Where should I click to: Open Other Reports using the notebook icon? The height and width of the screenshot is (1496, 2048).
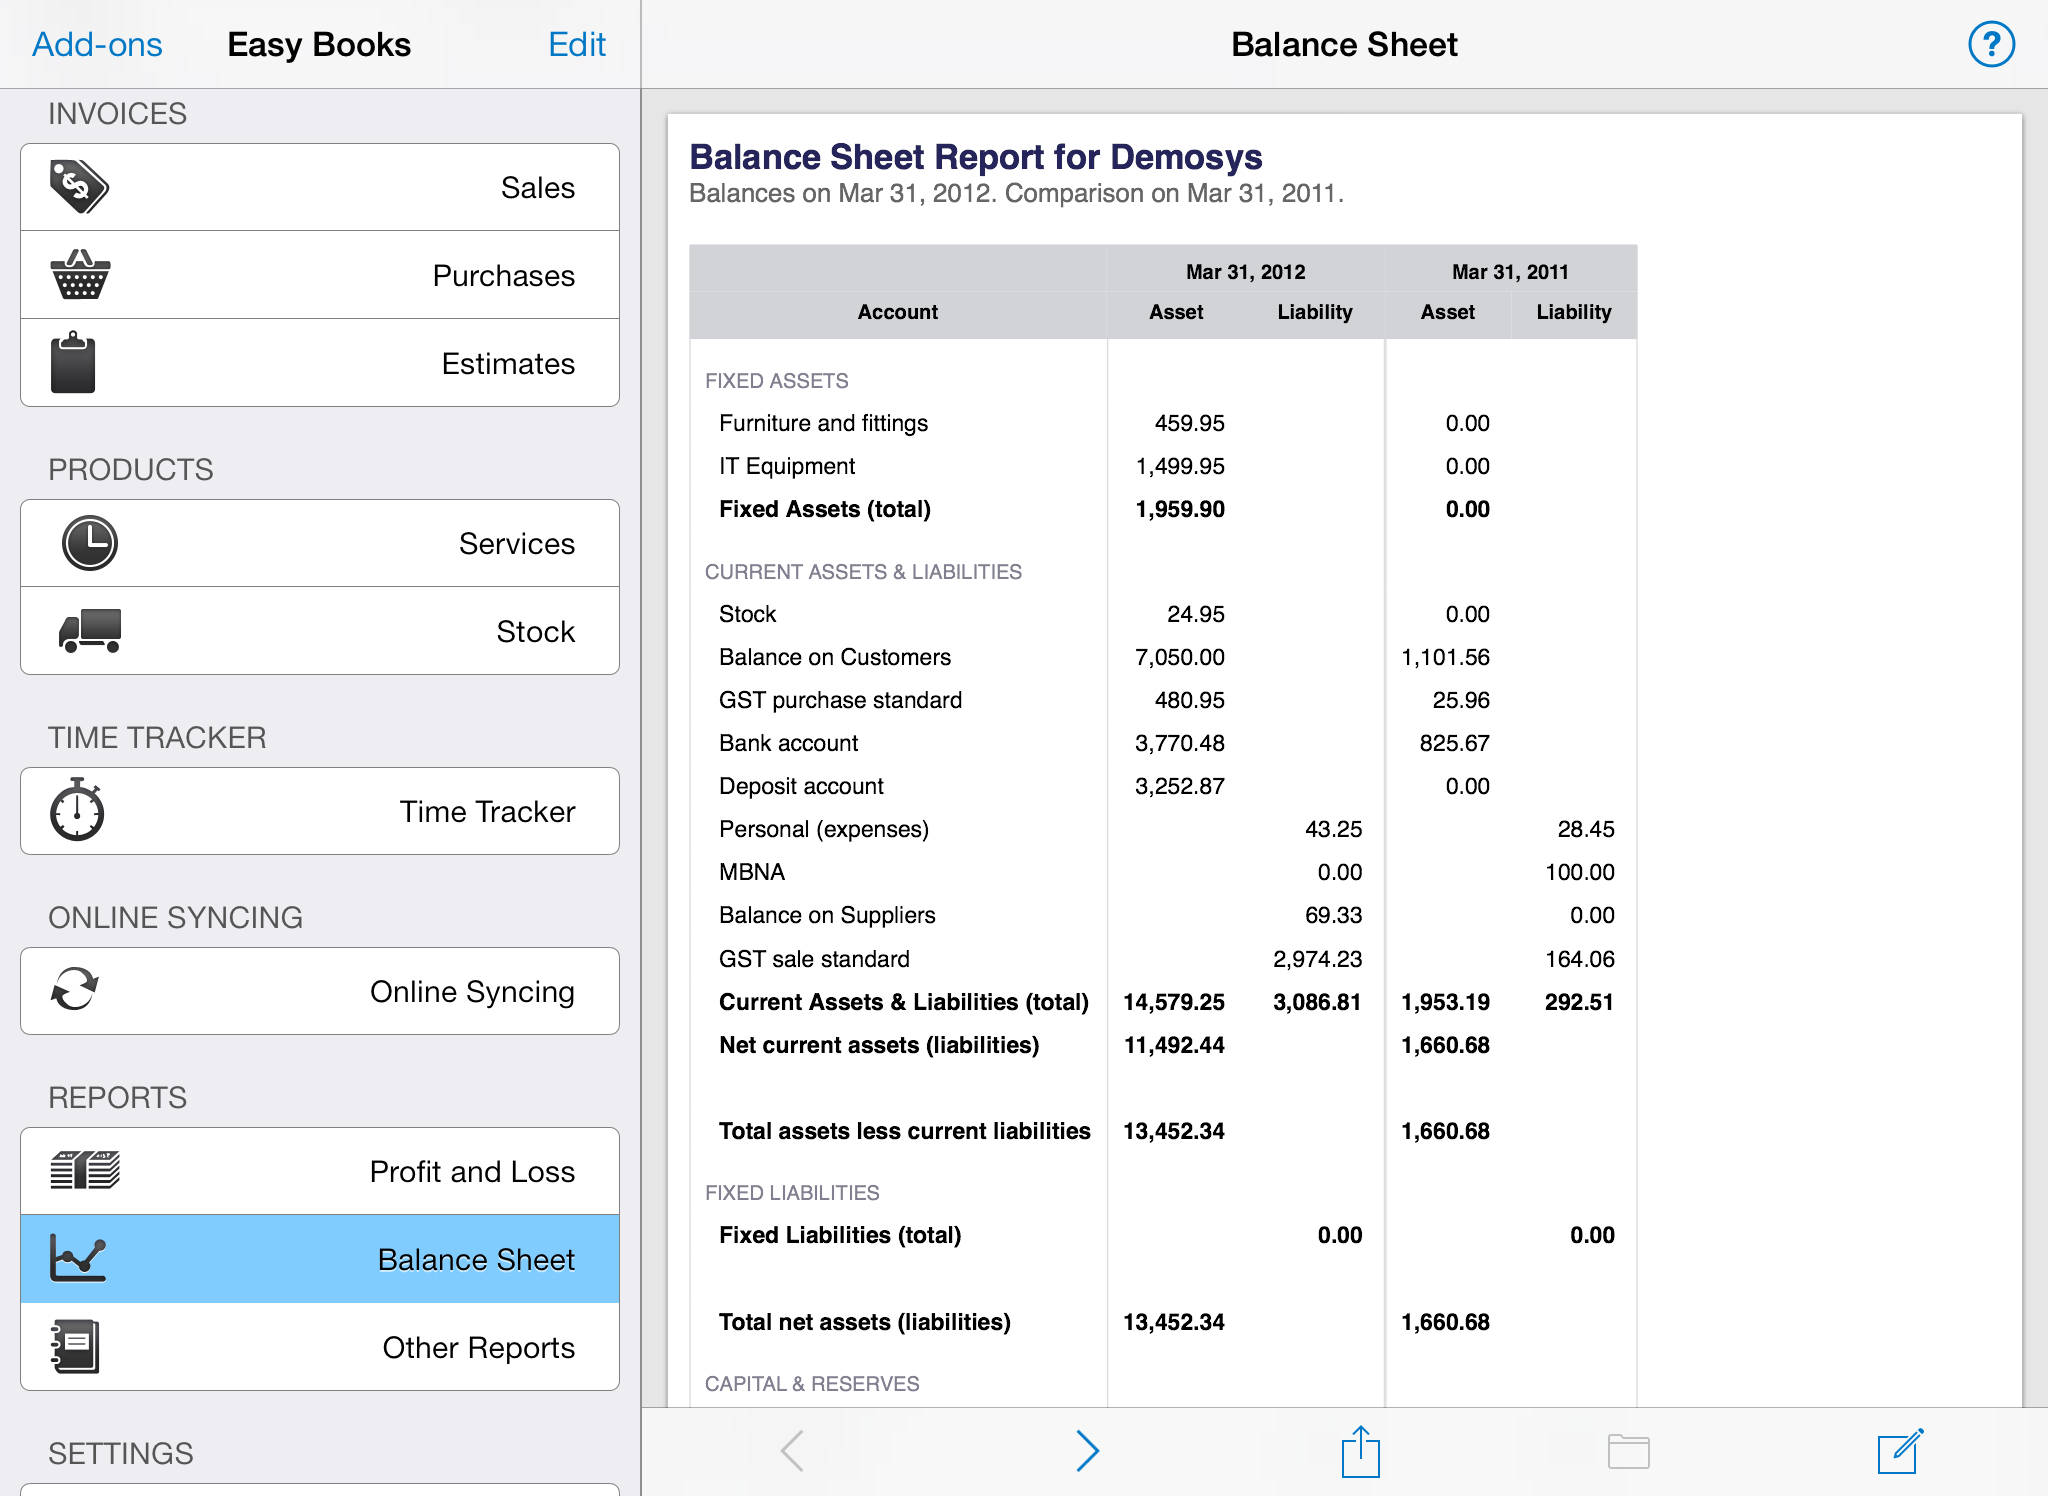pos(76,1347)
